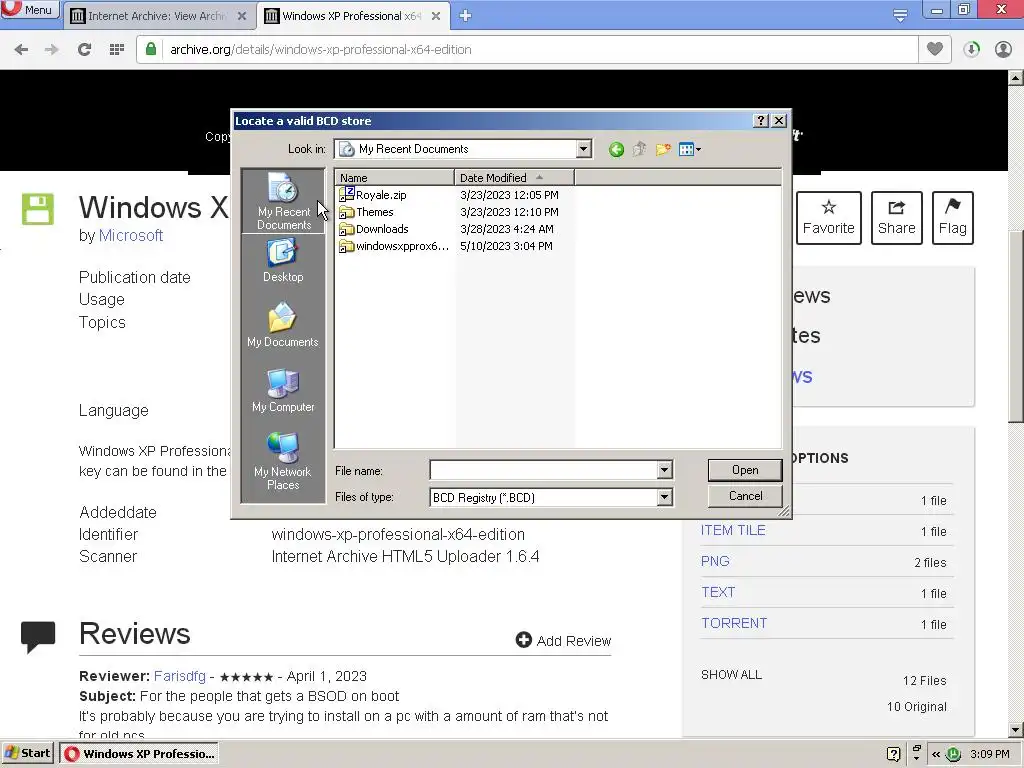
Task: Open My Recent Documents in places bar
Action: click(283, 201)
